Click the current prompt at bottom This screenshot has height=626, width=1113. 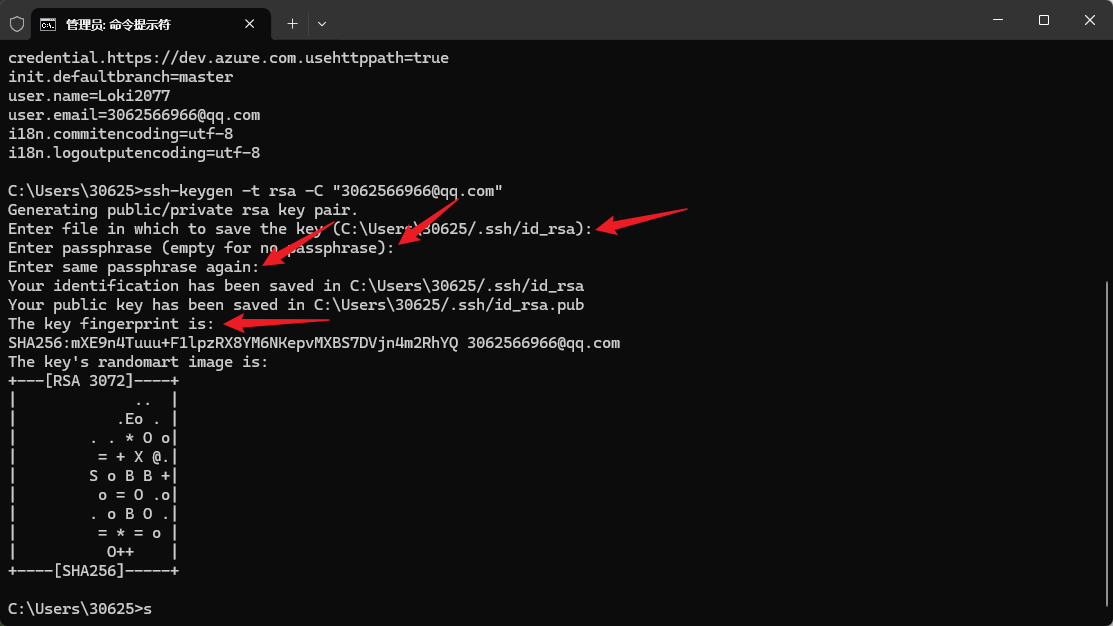coord(80,609)
